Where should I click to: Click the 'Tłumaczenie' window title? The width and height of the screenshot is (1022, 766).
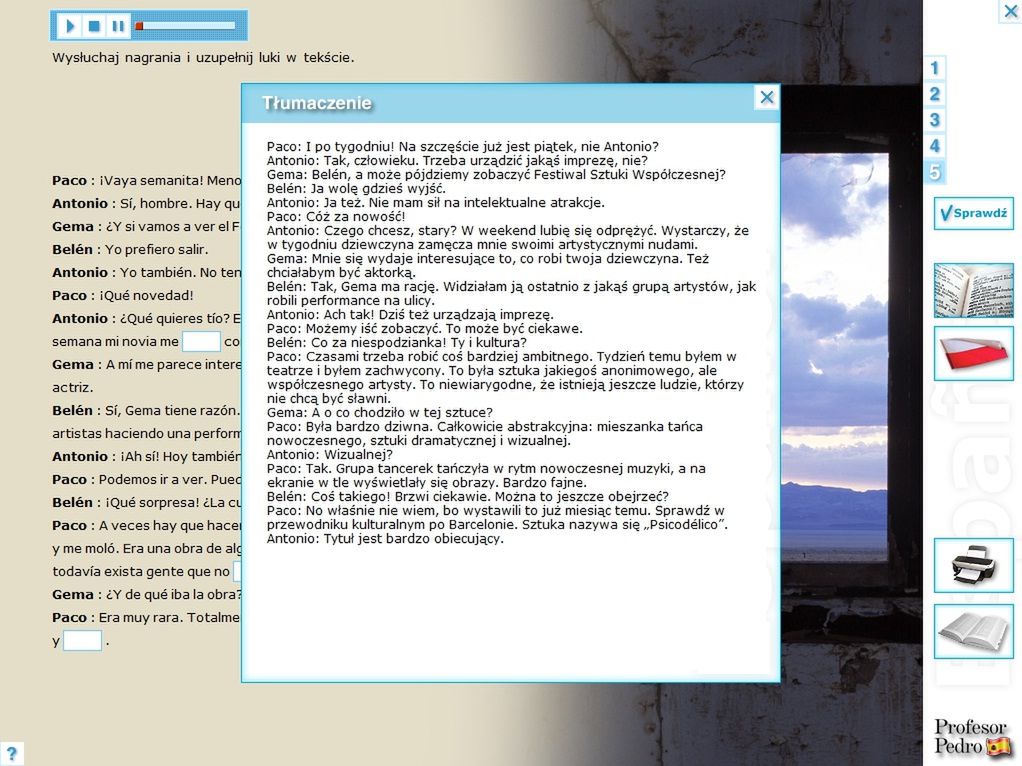(317, 103)
